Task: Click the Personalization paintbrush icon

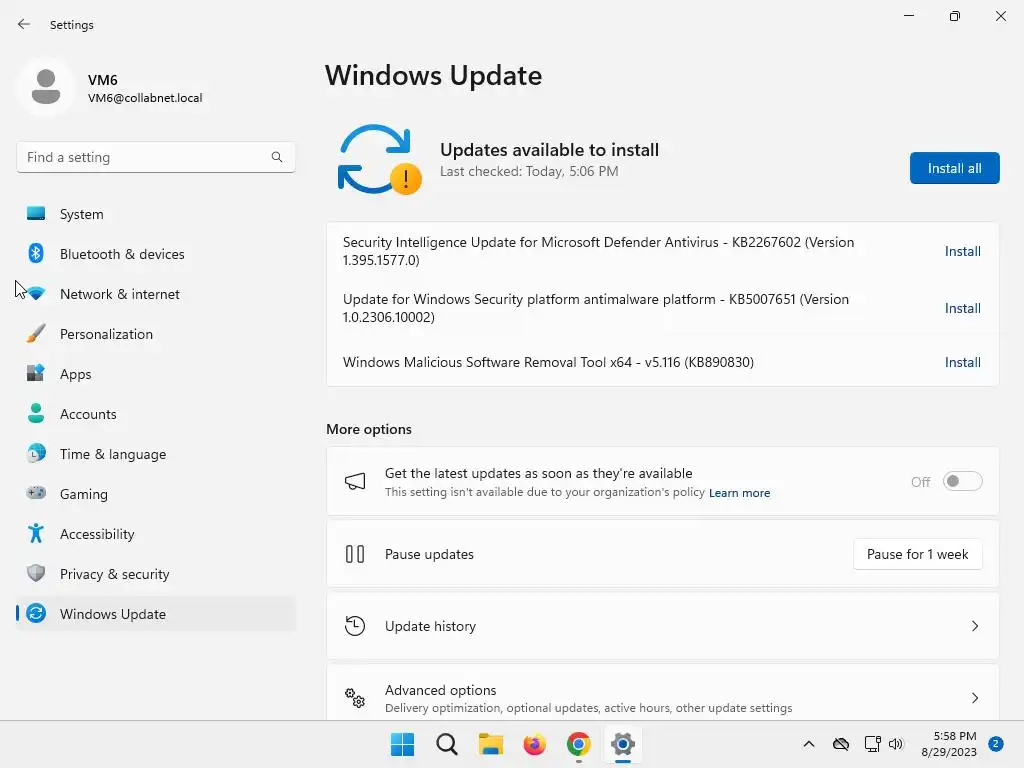Action: pos(36,334)
